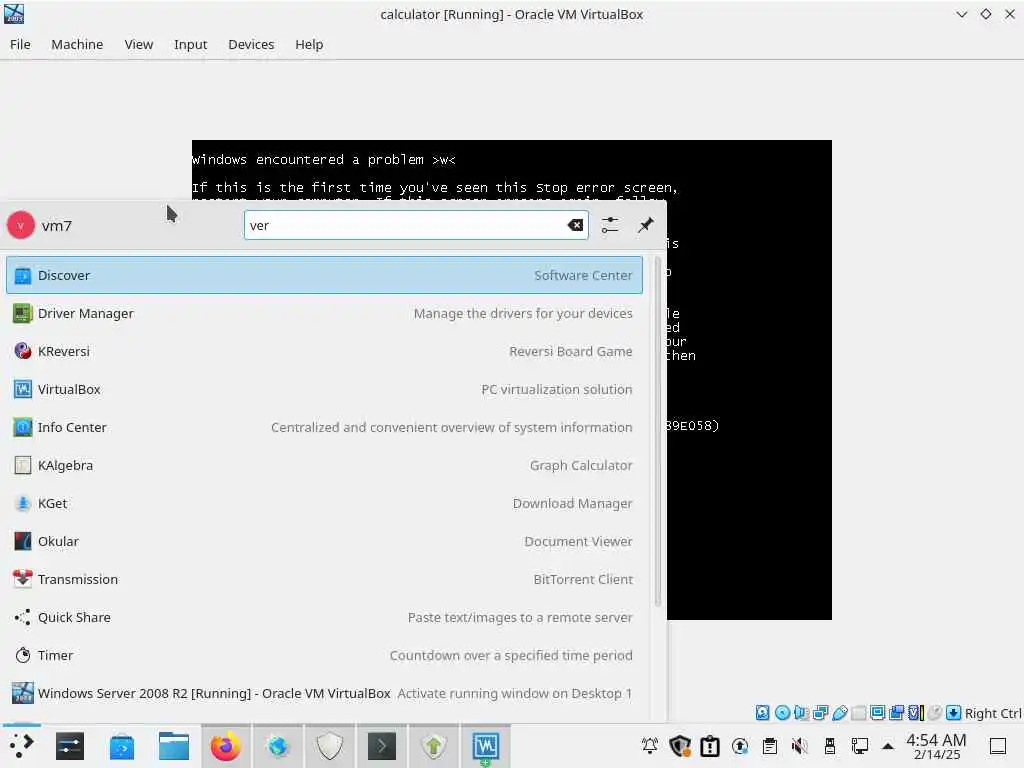1024x768 pixels.
Task: Expand hidden system tray icons arrow
Action: (888, 746)
